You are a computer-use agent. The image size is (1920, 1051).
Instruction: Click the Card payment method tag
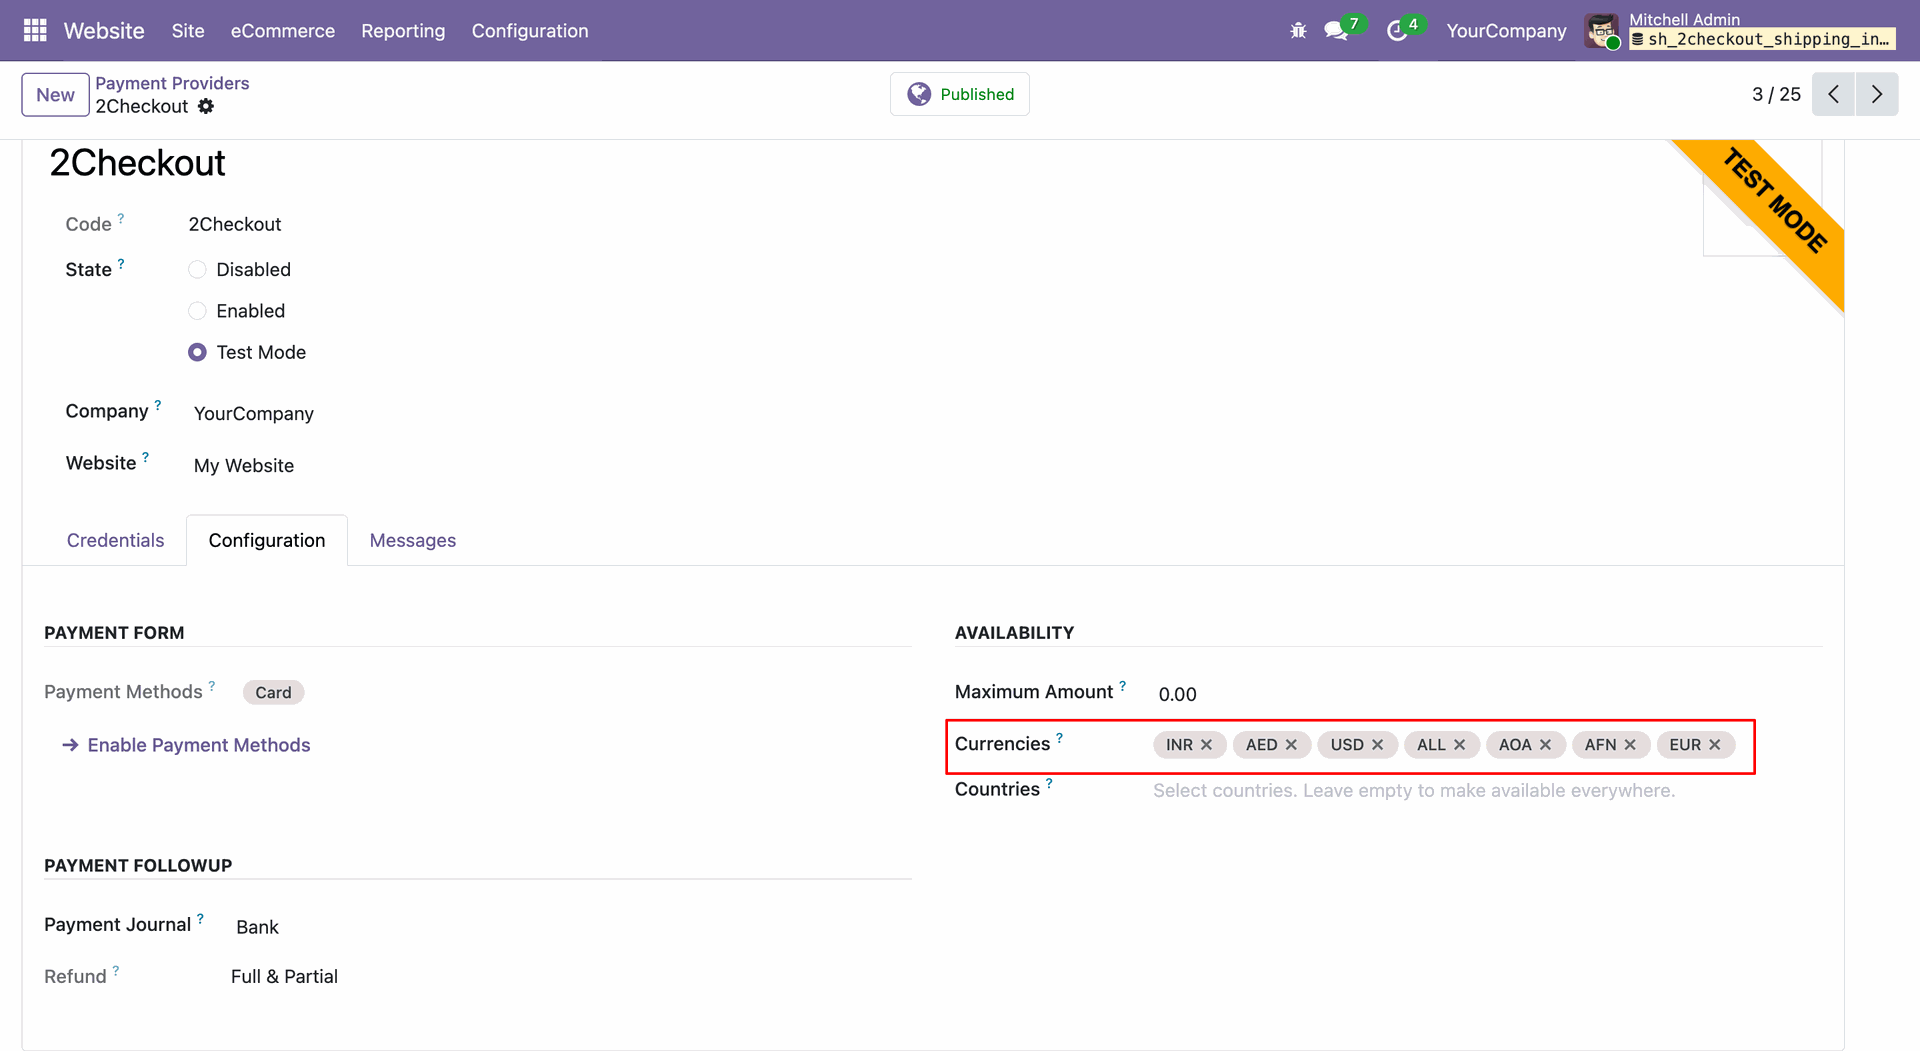pyautogui.click(x=273, y=692)
